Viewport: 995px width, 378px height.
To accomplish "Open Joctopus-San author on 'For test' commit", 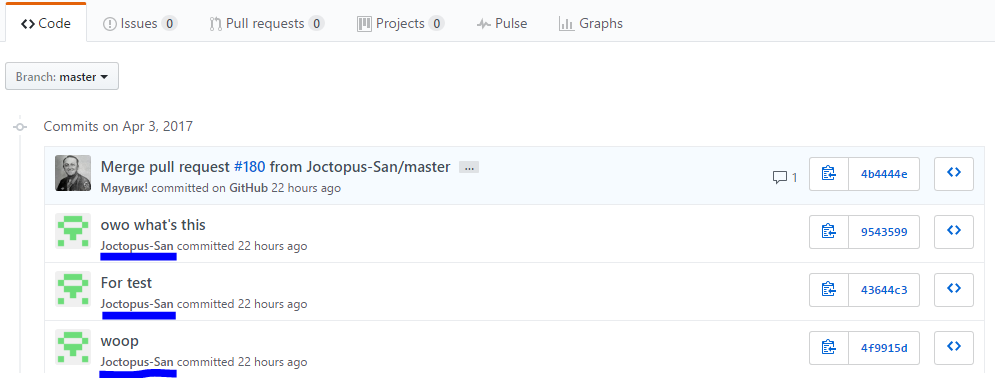I will [137, 304].
